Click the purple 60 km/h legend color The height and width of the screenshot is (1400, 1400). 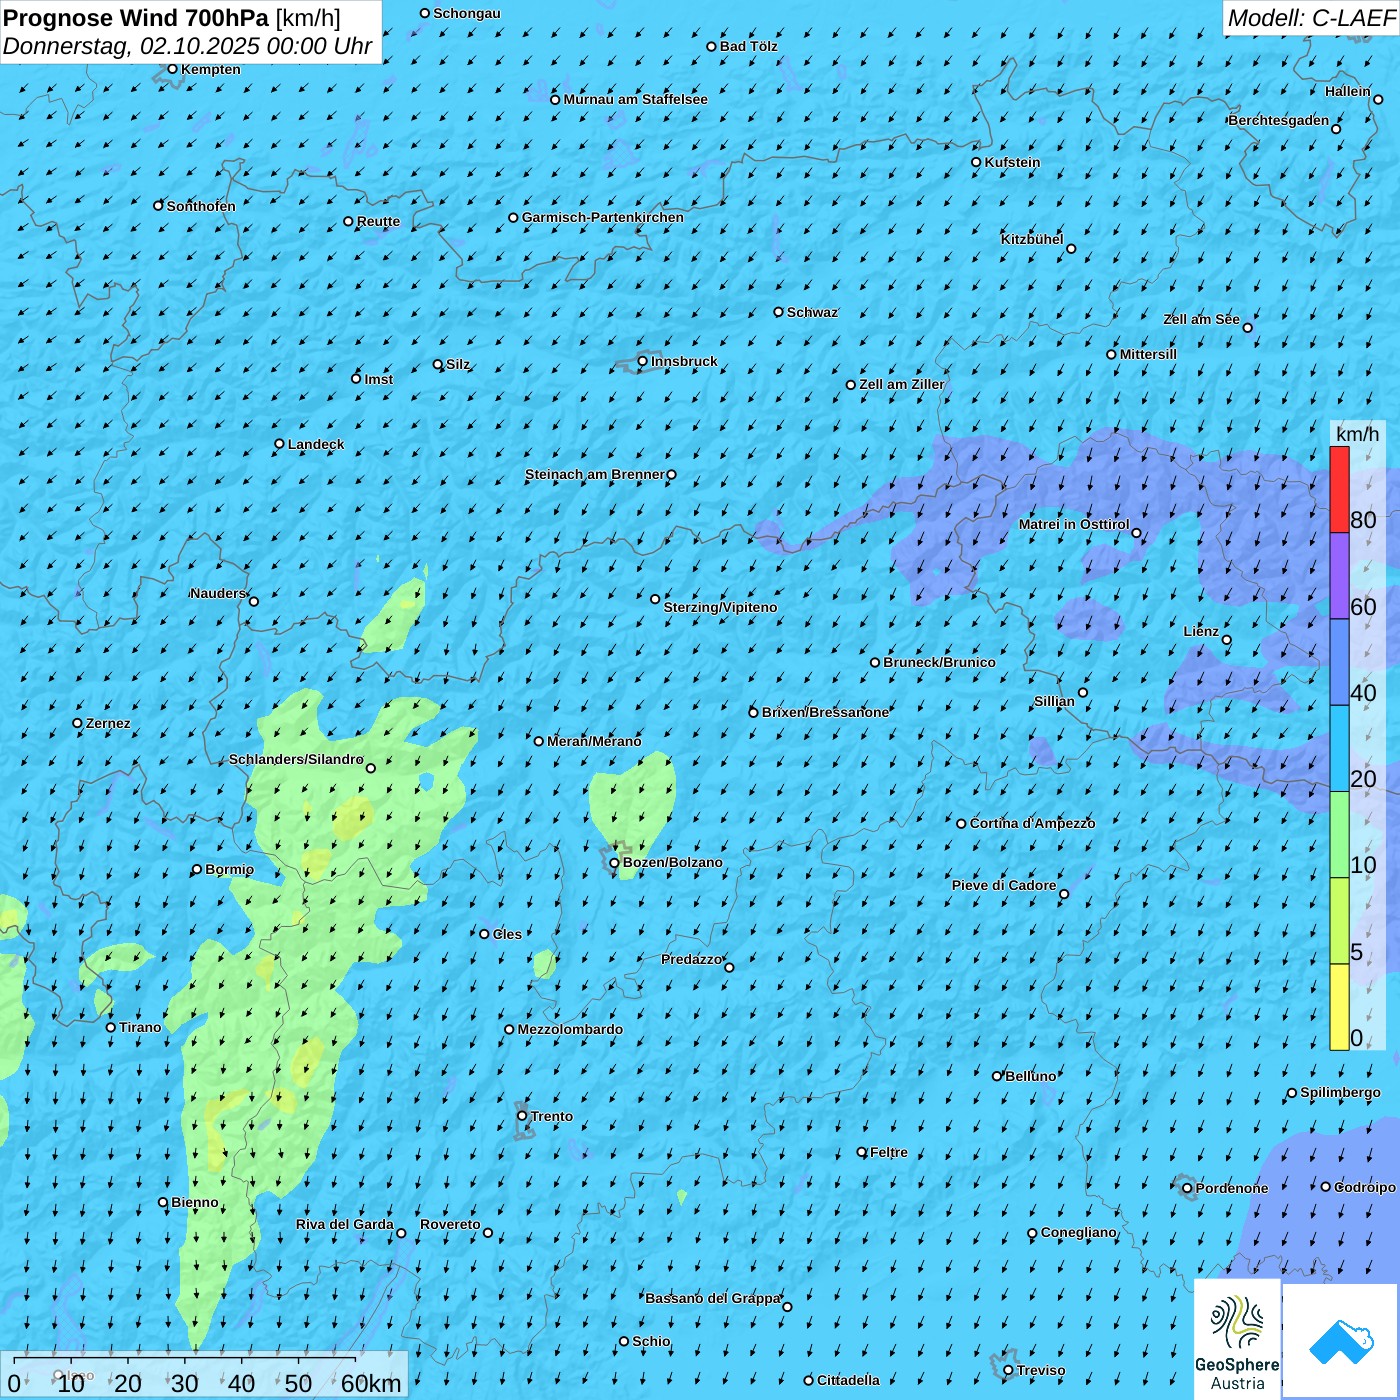coord(1339,576)
